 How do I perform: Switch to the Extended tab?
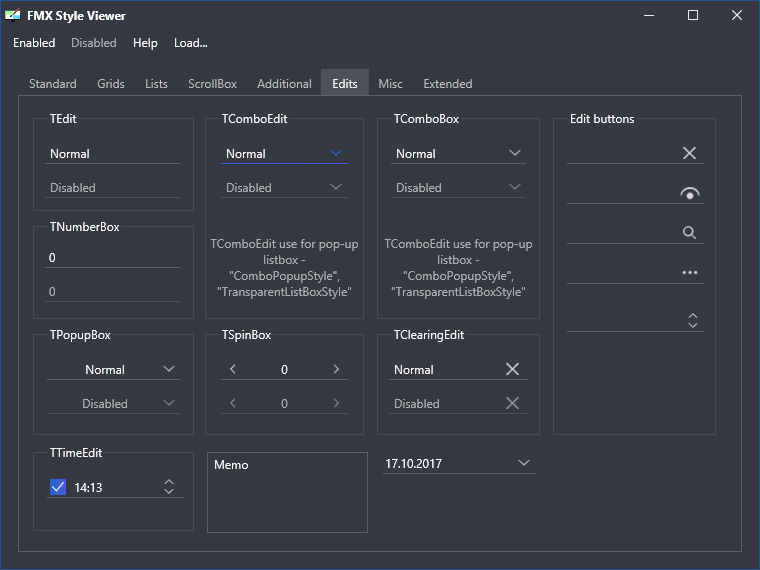447,84
